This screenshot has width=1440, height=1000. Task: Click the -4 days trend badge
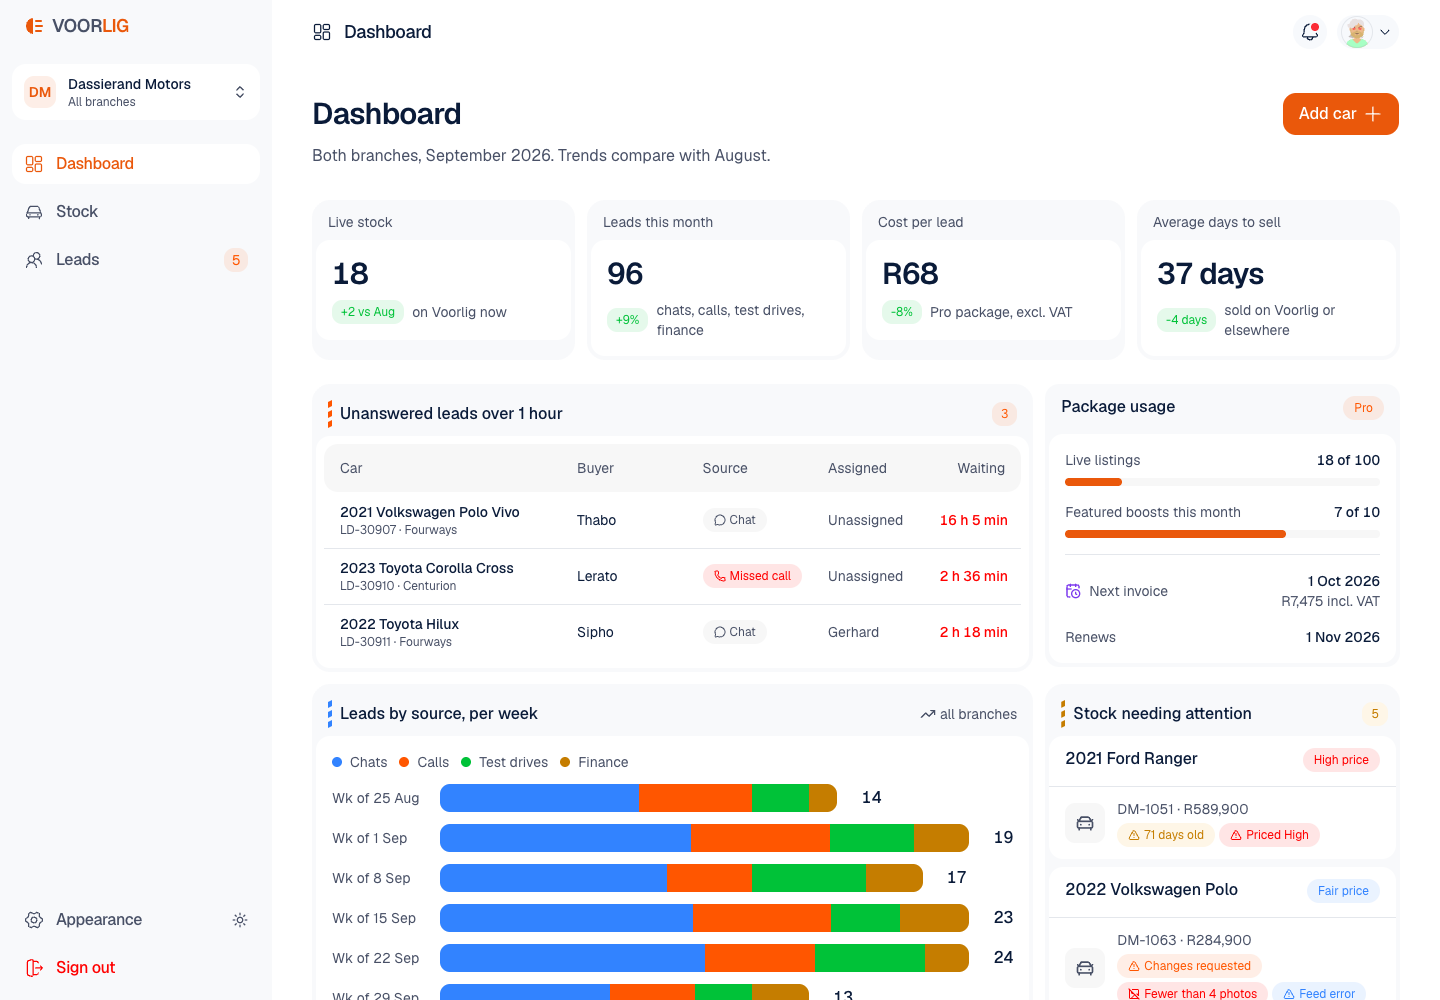click(x=1187, y=320)
